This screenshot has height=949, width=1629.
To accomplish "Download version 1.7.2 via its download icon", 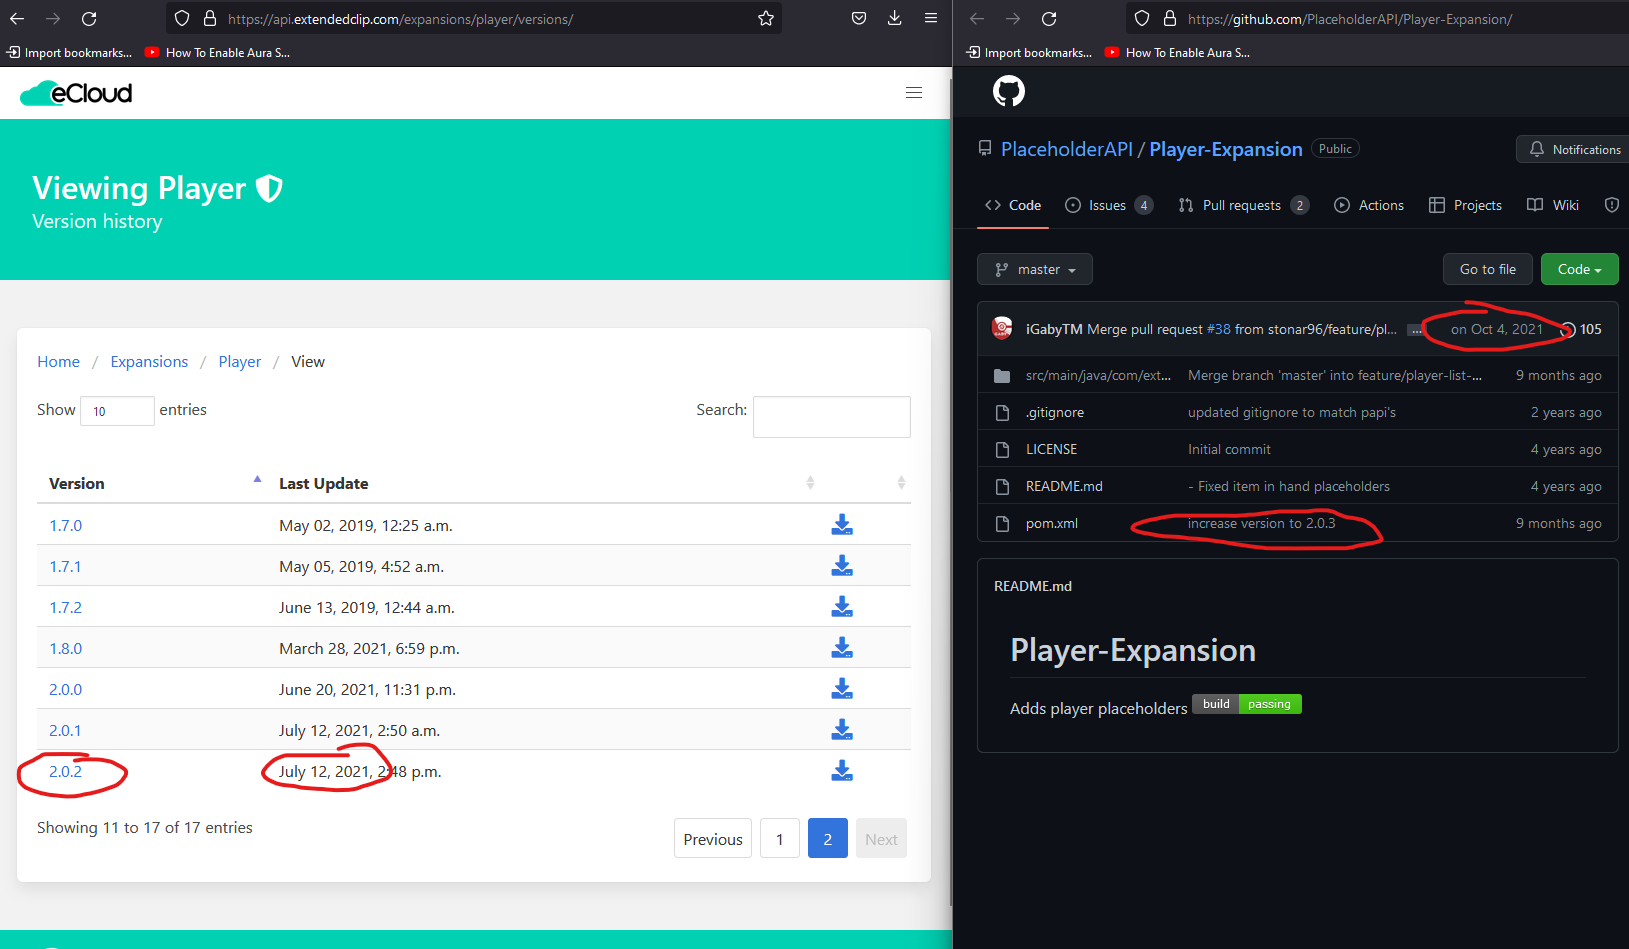I will pos(842,607).
